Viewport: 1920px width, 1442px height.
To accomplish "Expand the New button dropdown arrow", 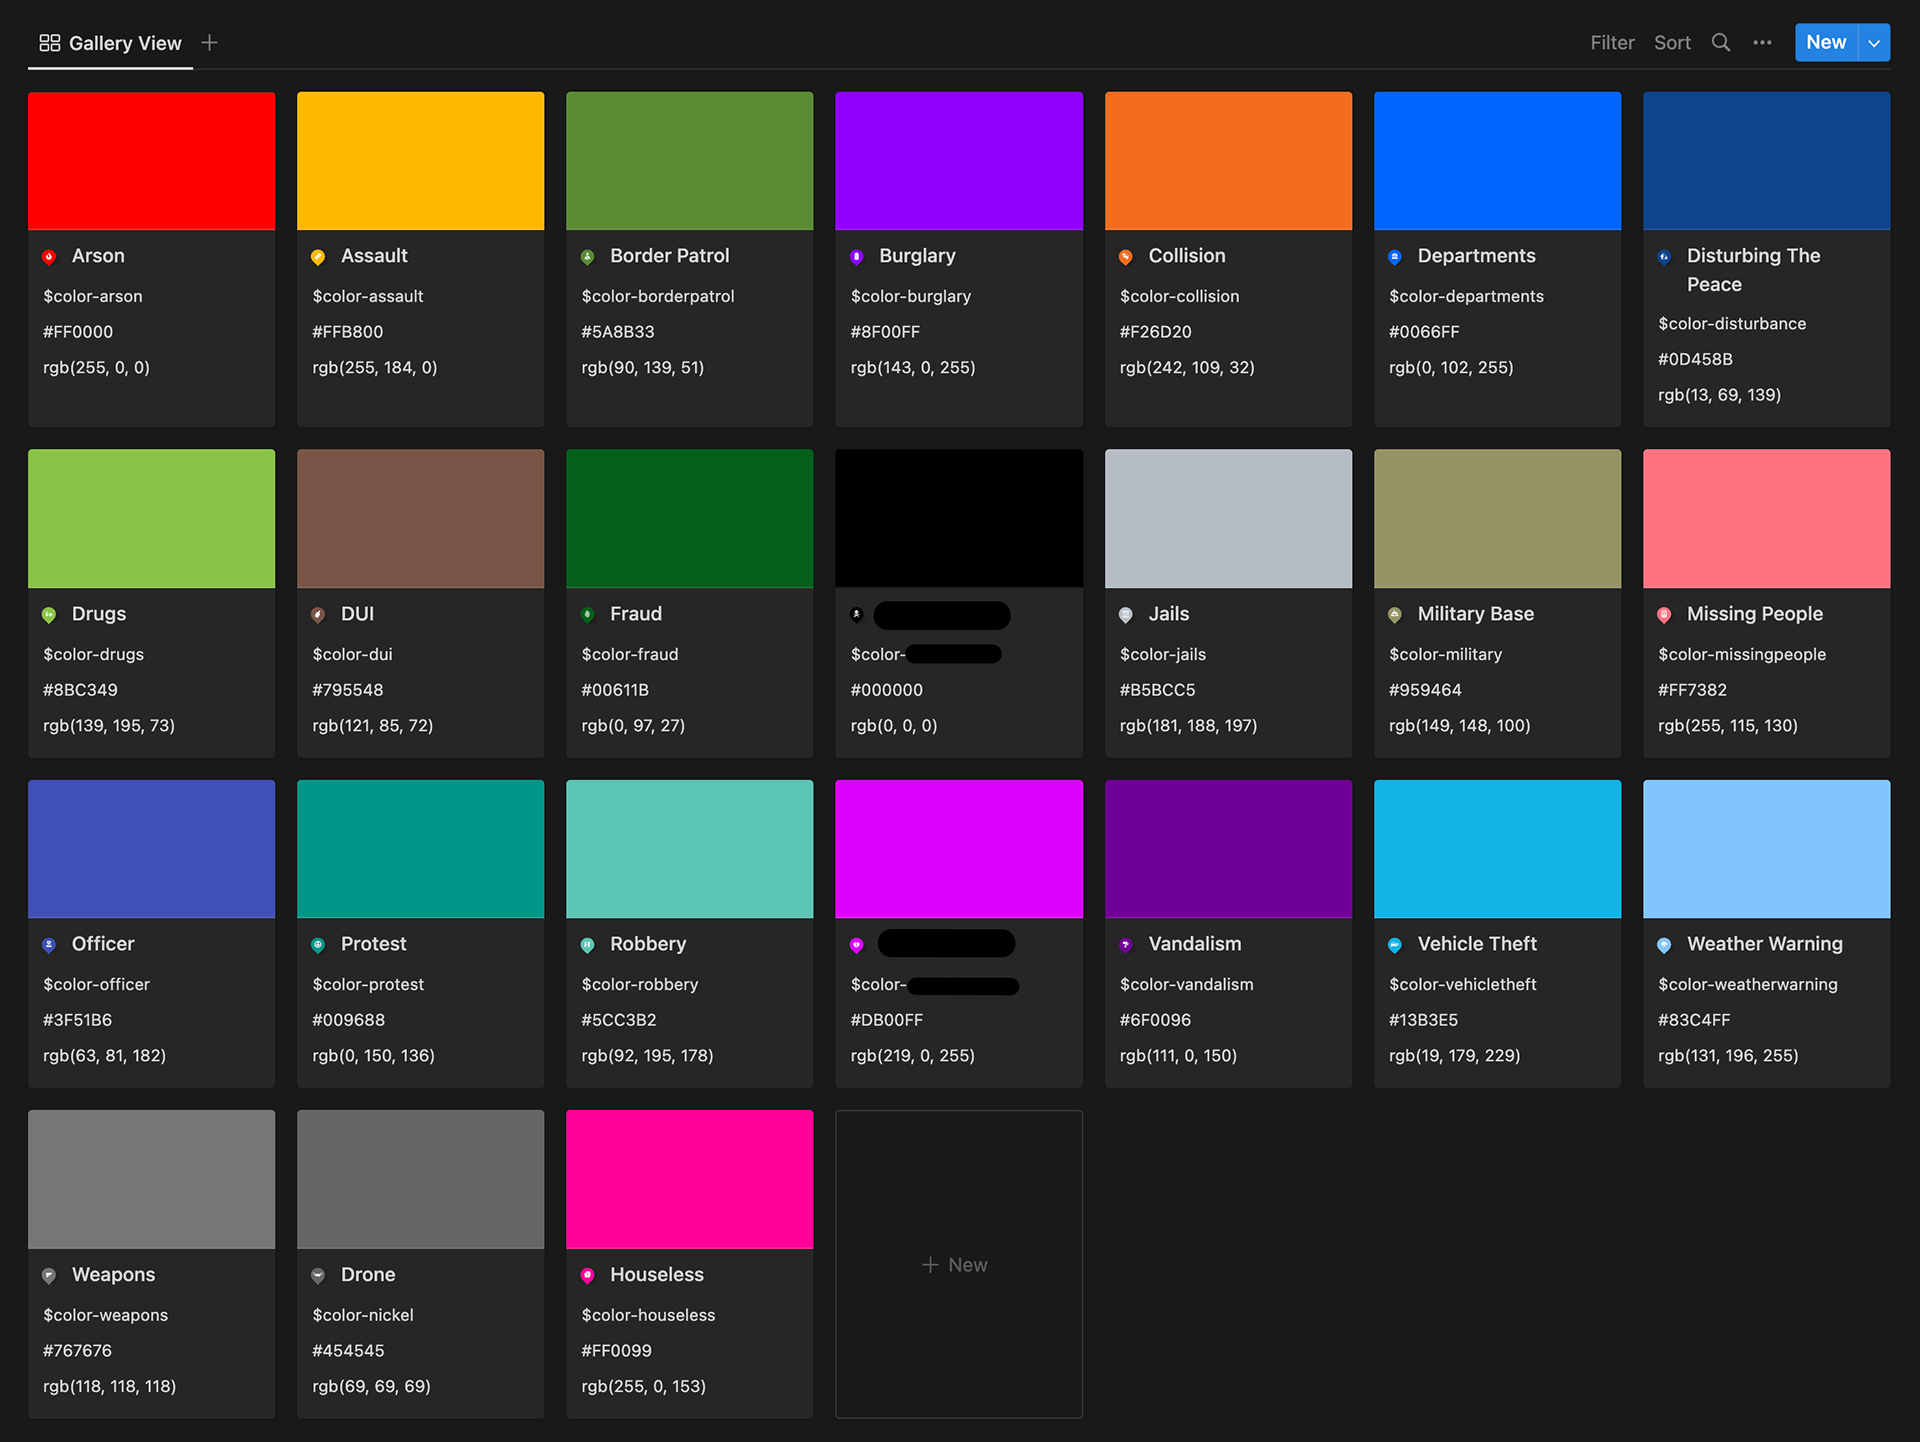I will coord(1874,43).
